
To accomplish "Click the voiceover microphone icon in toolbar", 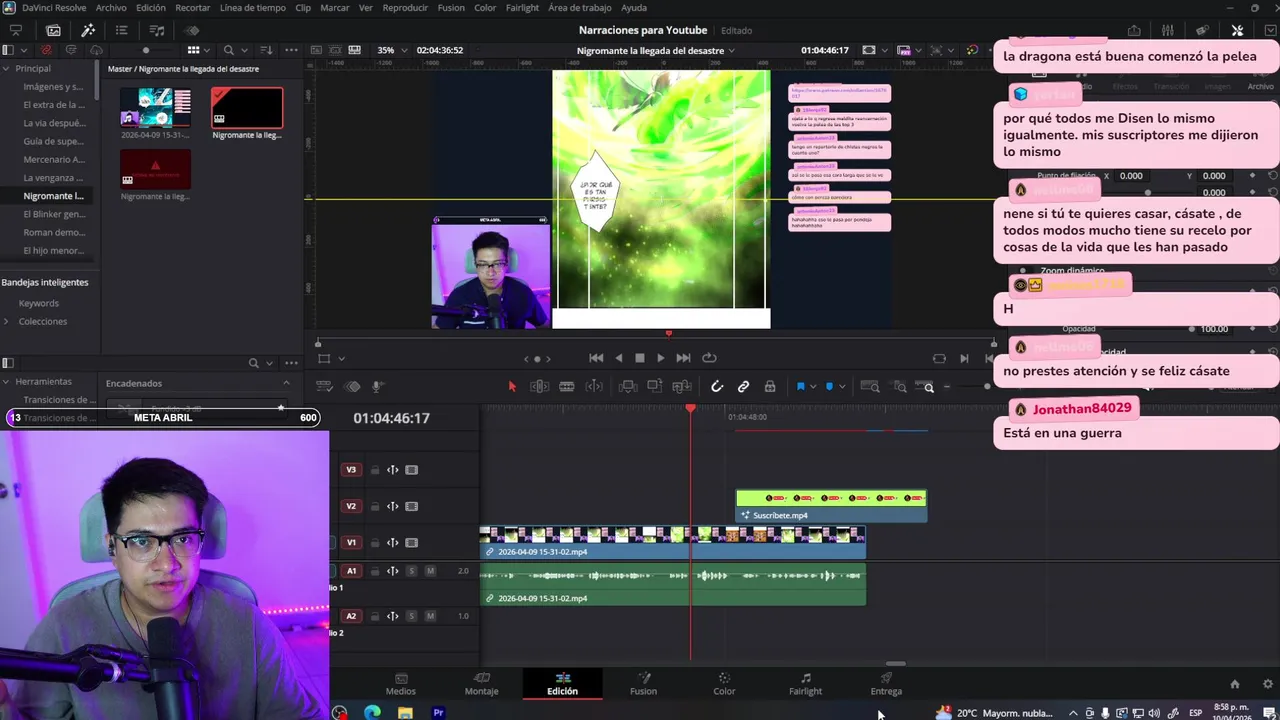I will [x=378, y=387].
